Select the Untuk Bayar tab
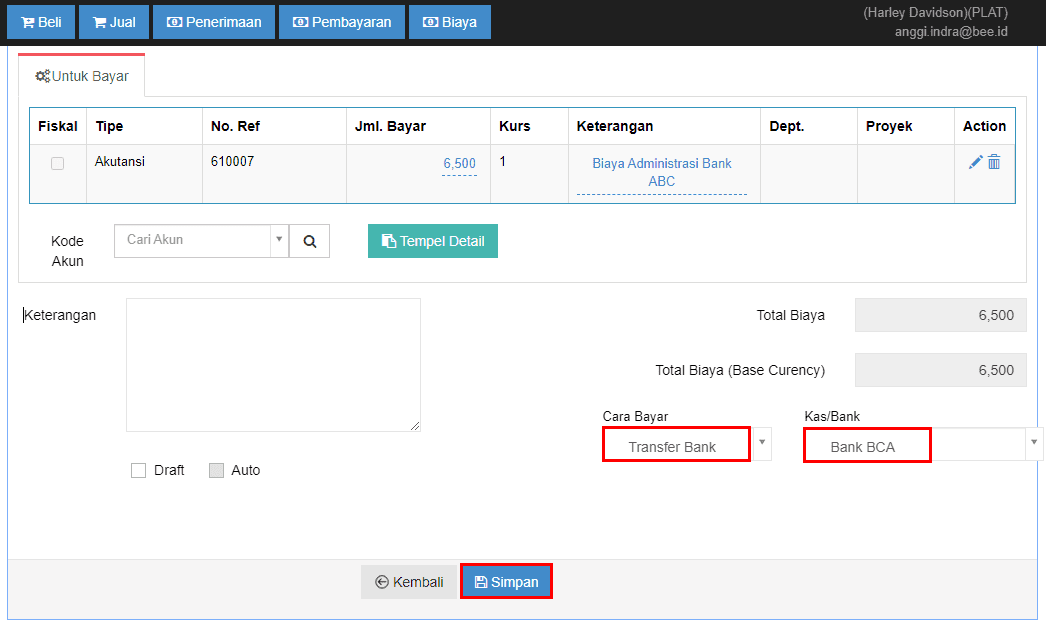Viewport: 1046px width, 625px height. click(82, 76)
